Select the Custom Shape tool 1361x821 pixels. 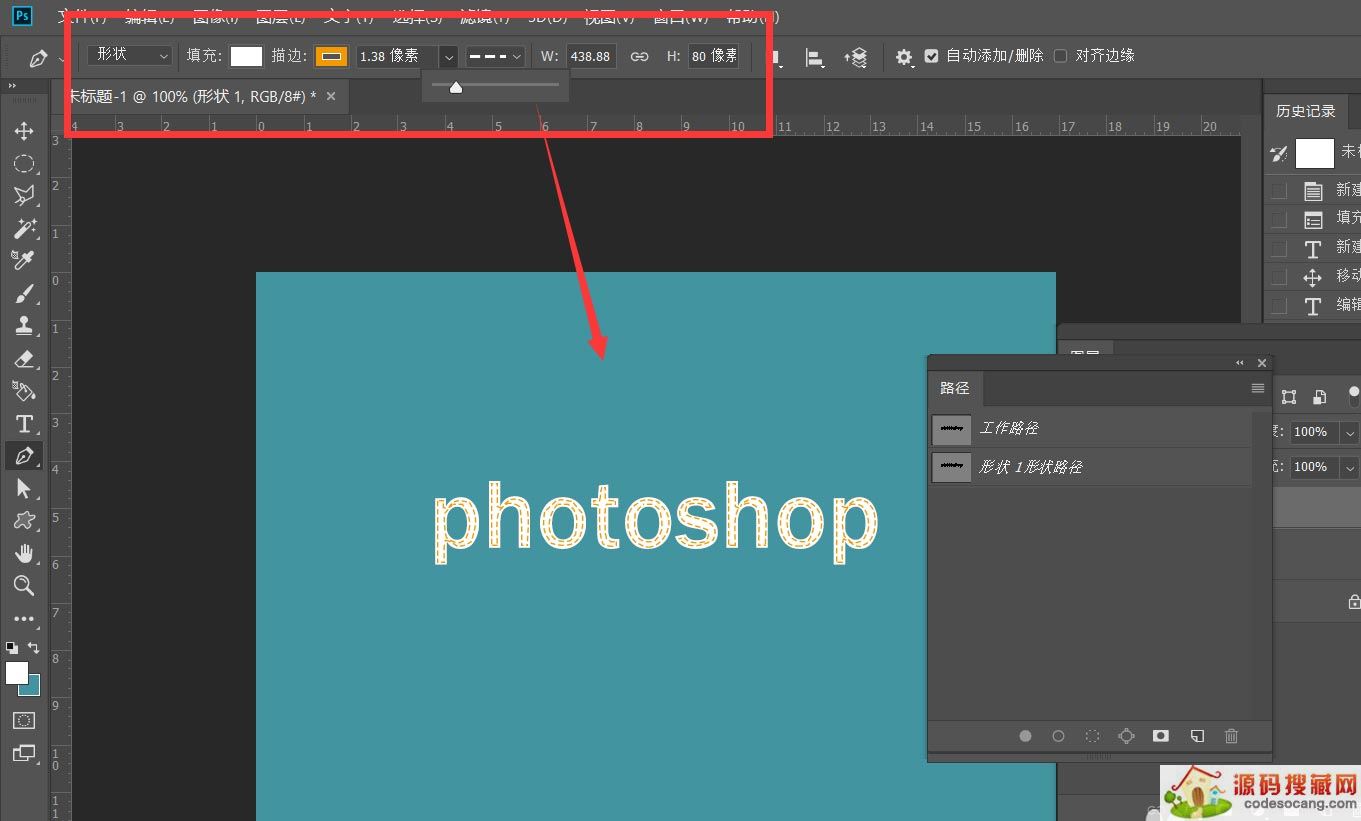(24, 520)
